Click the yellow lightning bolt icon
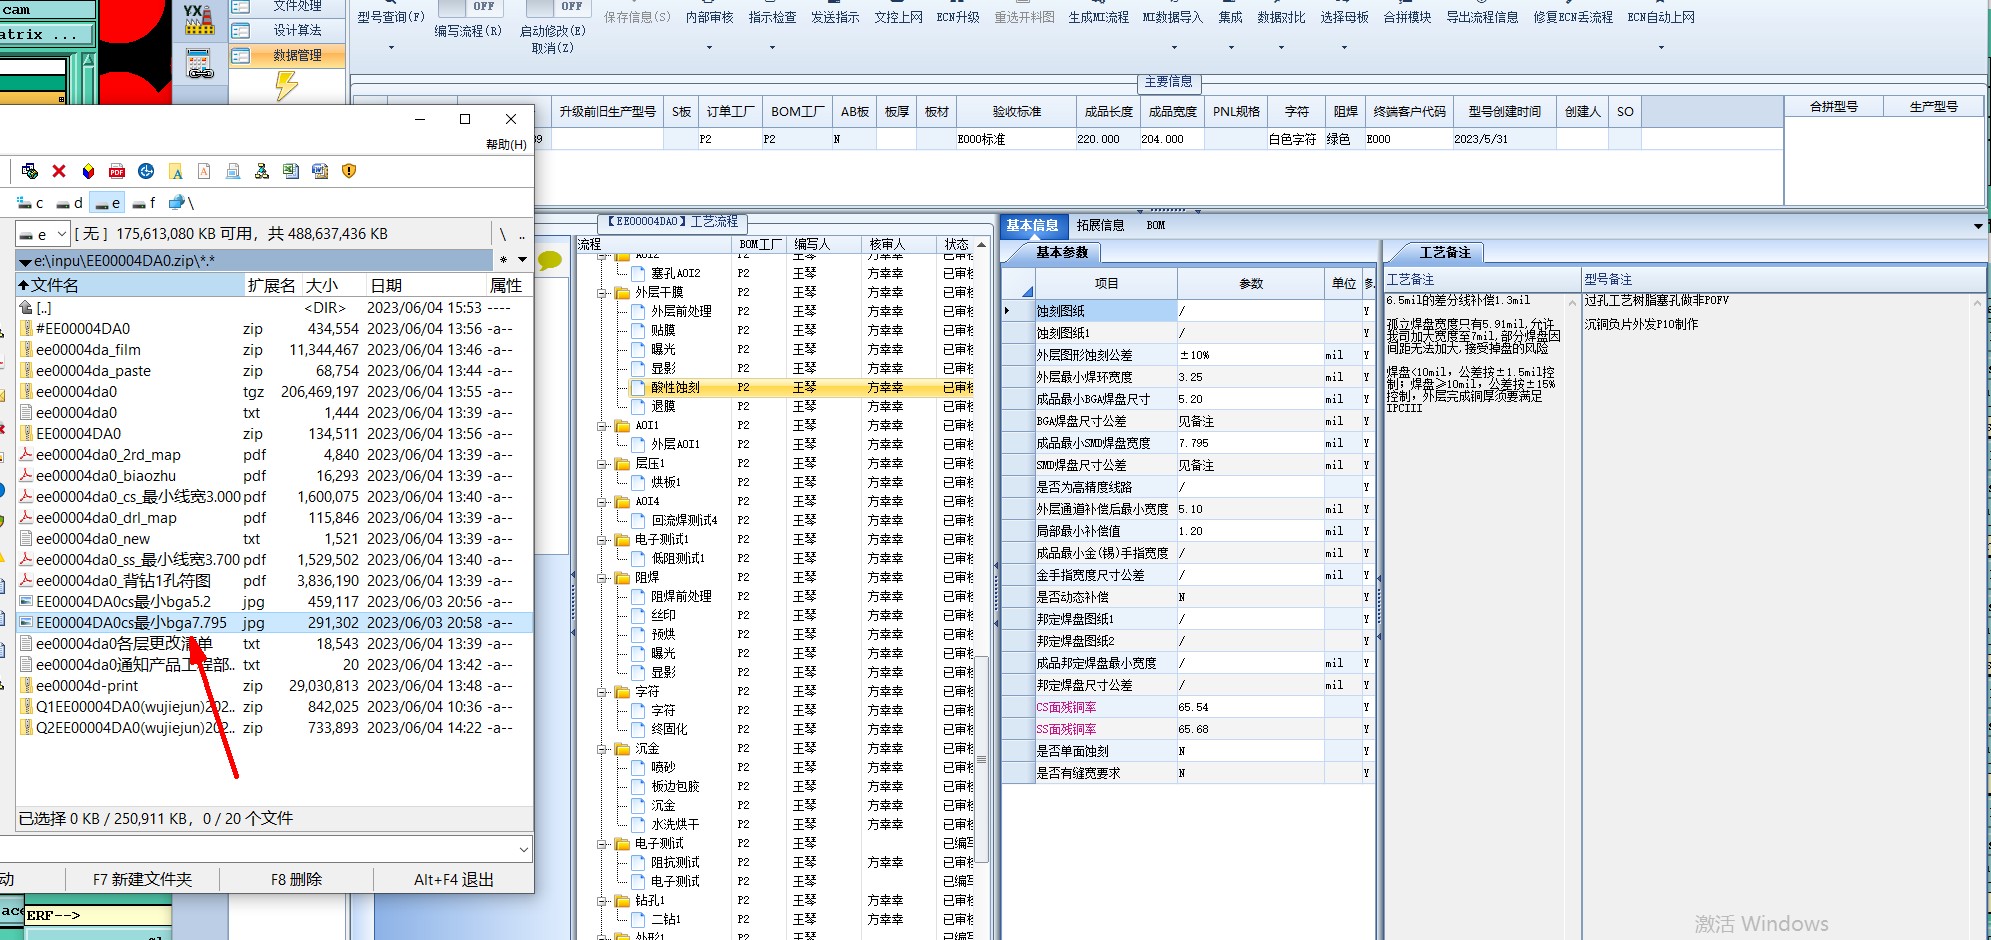This screenshot has height=940, width=1991. (x=286, y=86)
